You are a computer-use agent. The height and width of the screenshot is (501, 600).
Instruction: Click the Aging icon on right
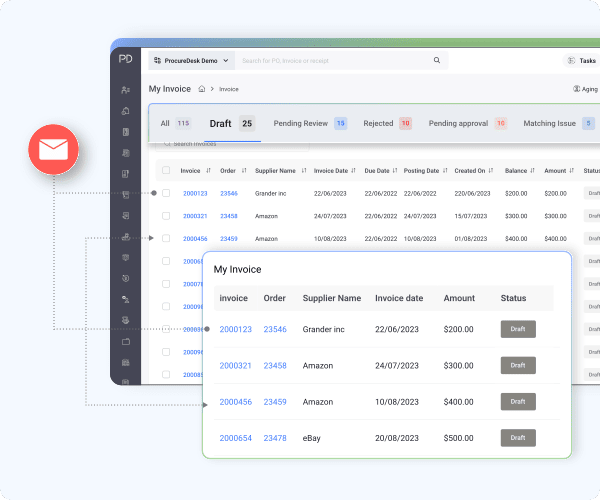577,89
